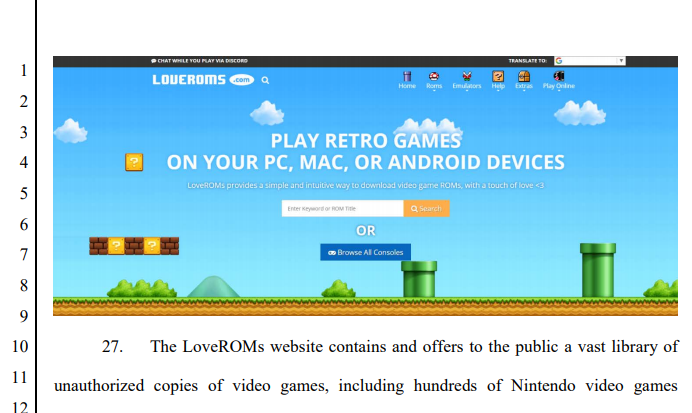Click paragraph number "27."
Viewport: 692px width, 413px height.
[x=112, y=346]
